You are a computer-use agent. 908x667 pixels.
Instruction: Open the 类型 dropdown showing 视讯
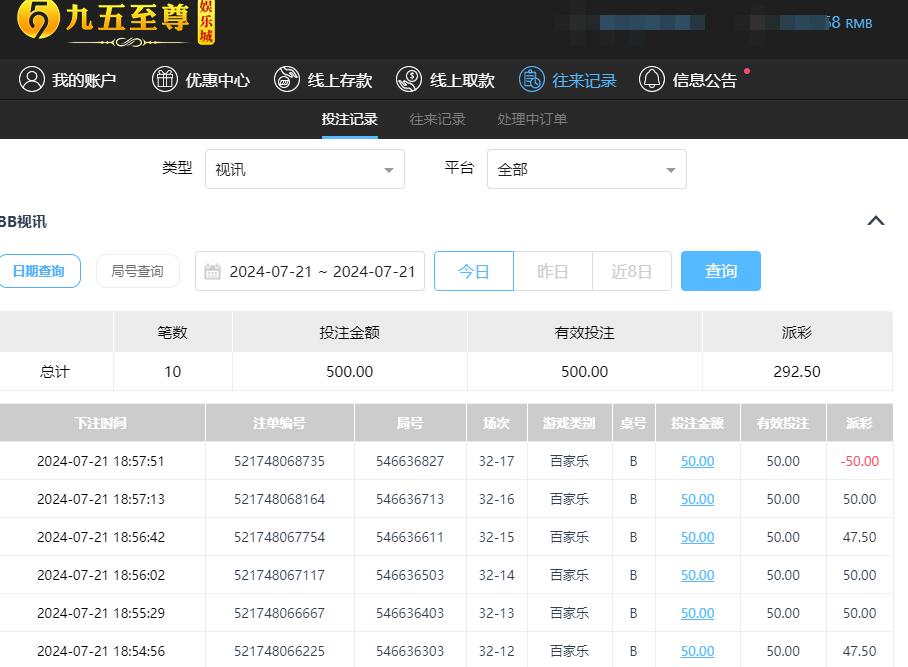pyautogui.click(x=304, y=169)
